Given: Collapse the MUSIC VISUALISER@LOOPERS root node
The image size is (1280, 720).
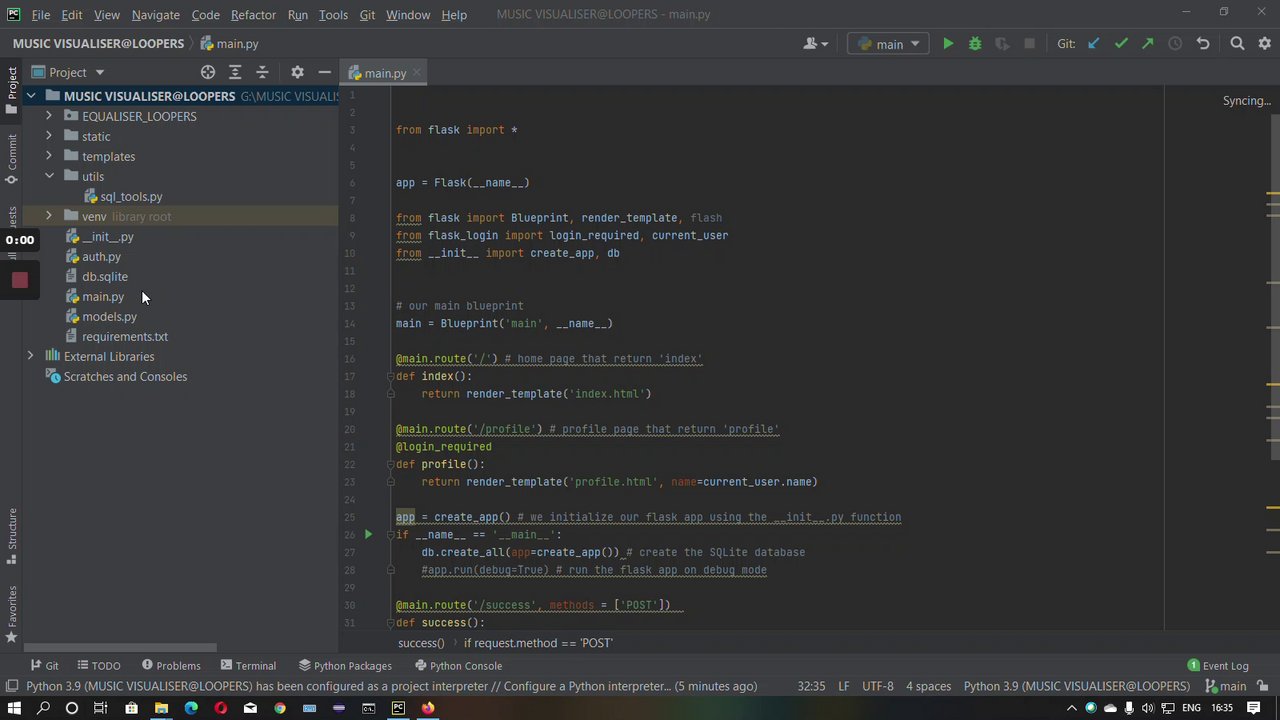Looking at the screenshot, I should coord(31,96).
